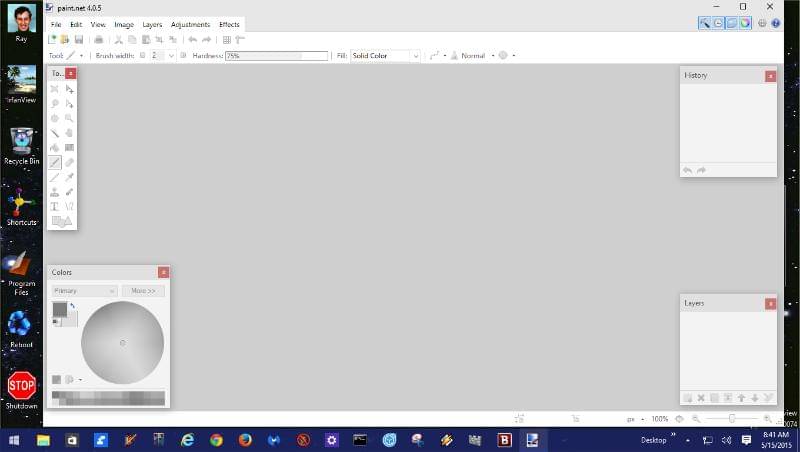Image resolution: width=800 pixels, height=452 pixels.
Task: Open the Effects menu
Action: click(x=229, y=24)
